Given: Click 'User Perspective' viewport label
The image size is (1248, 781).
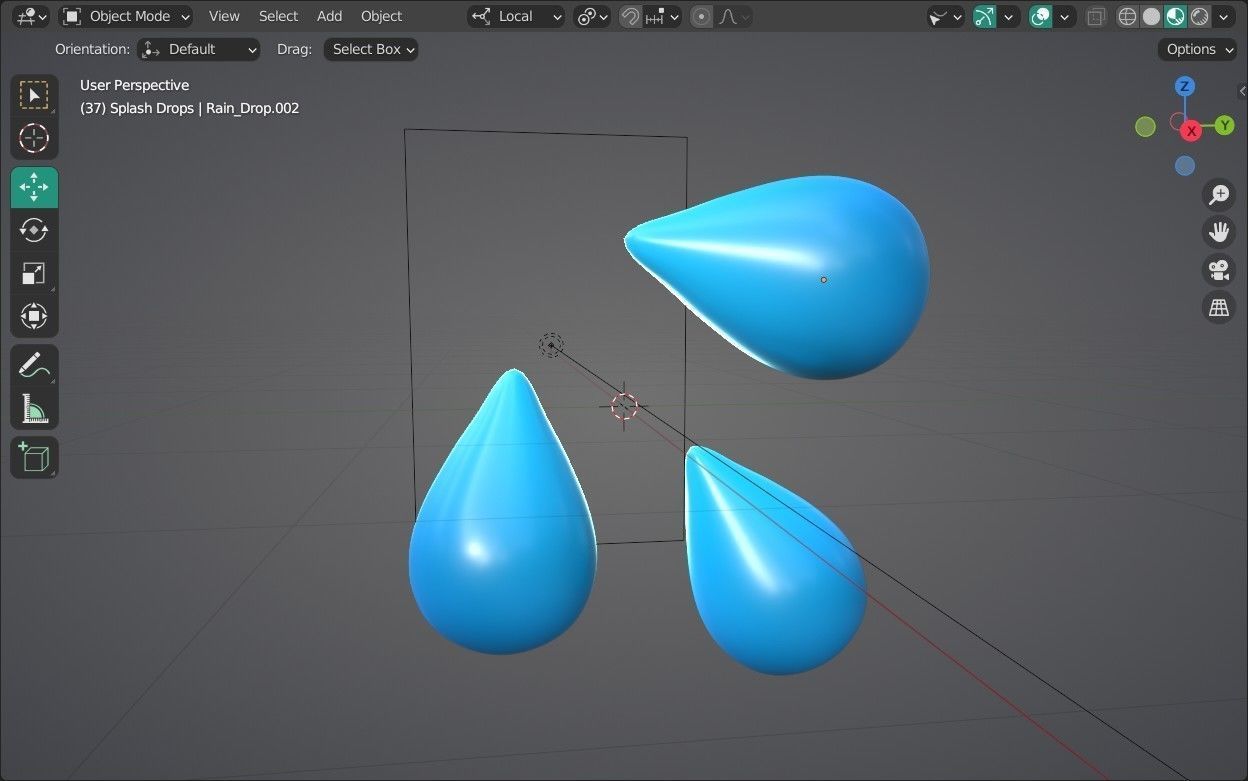Looking at the screenshot, I should (134, 85).
